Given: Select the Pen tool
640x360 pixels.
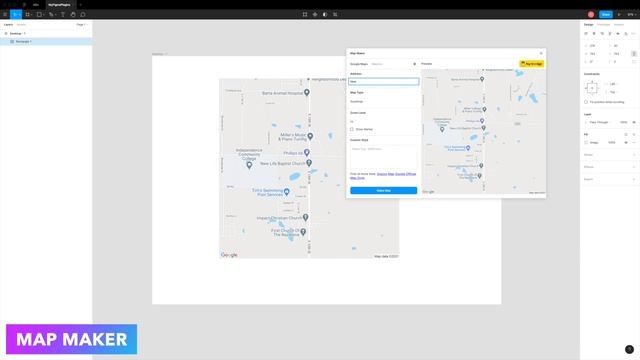Looking at the screenshot, I should pos(51,14).
